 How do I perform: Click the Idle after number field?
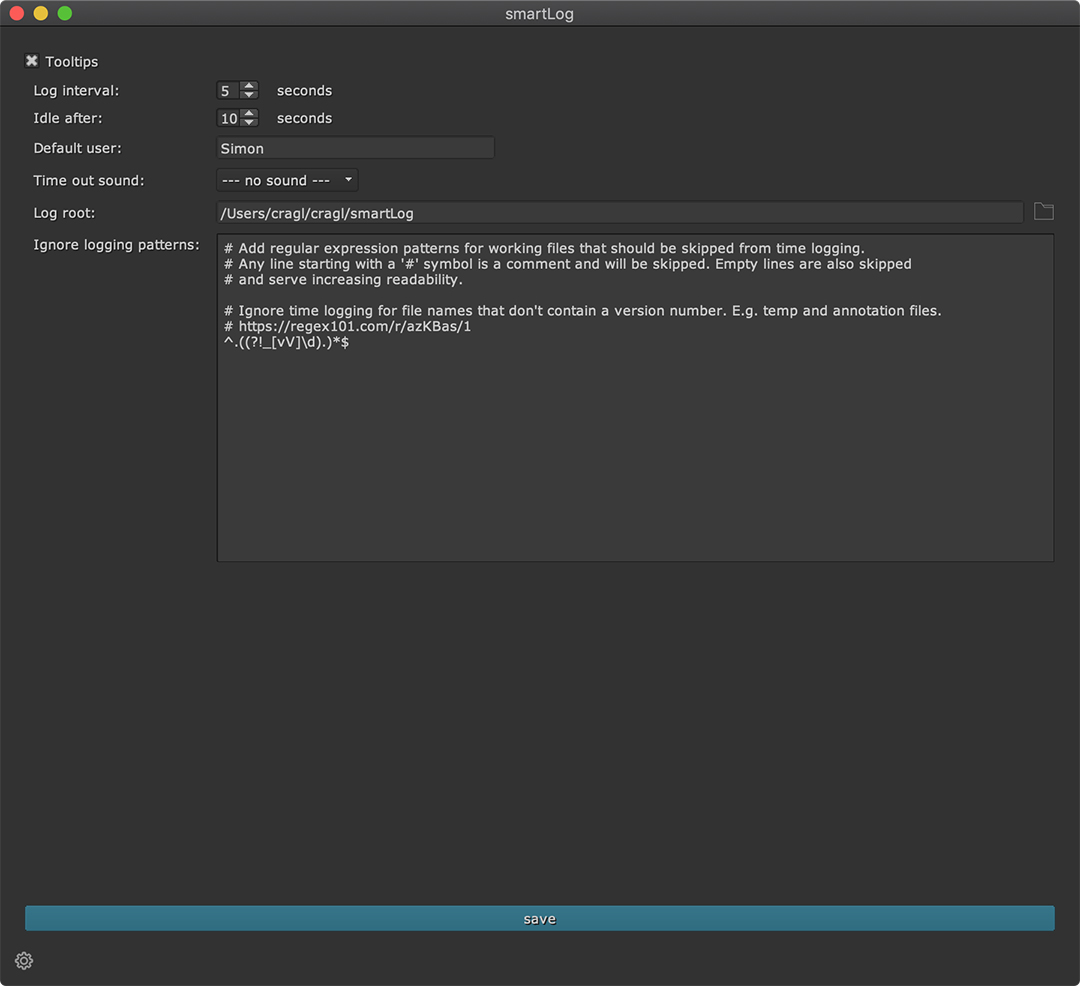pyautogui.click(x=228, y=119)
